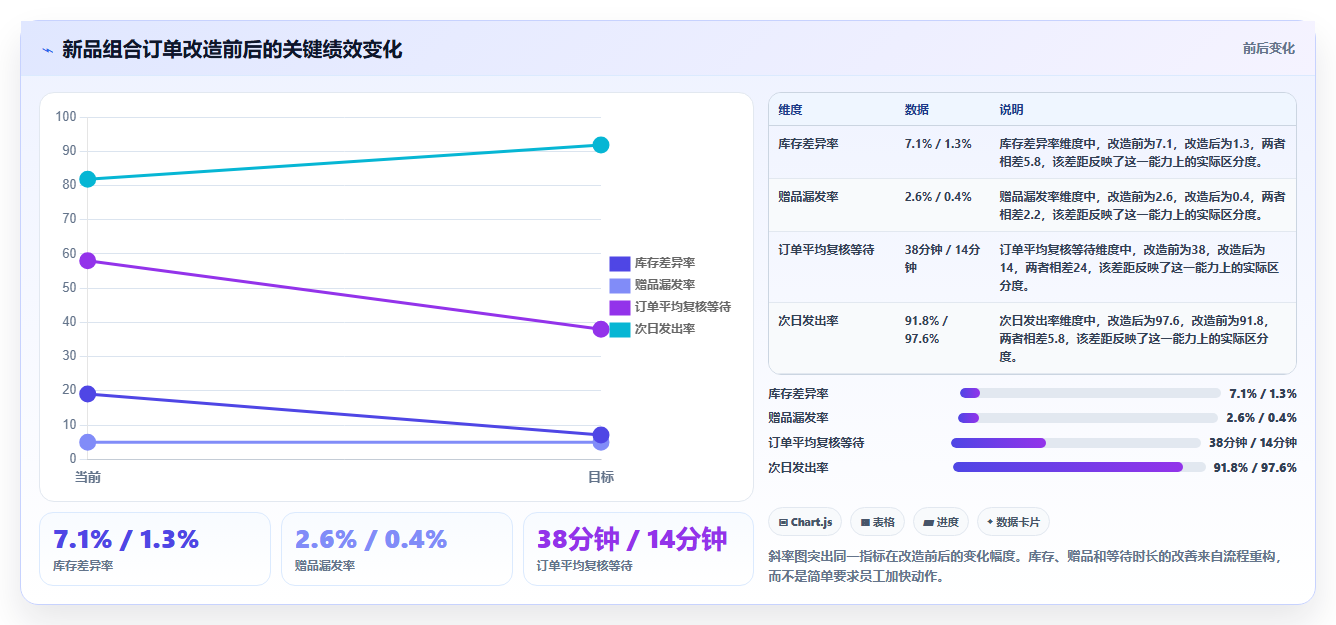The width and height of the screenshot is (1336, 625).
Task: Click the 库存差异率 label beside its progress bar
Action: click(798, 394)
